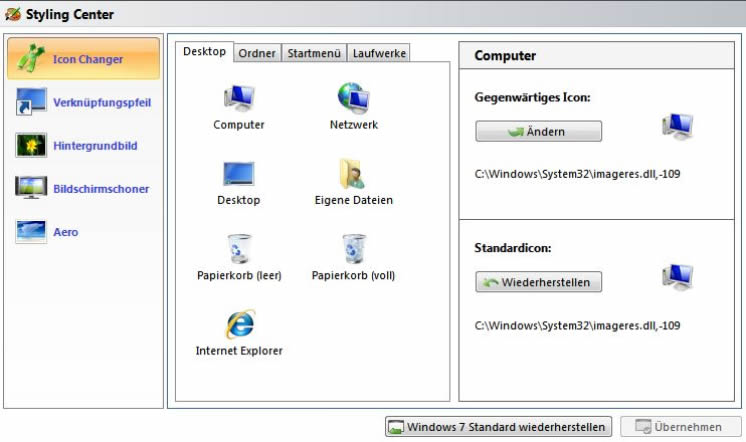Click the 'Netzwerk' label text
This screenshot has width=746, height=442.
tap(353, 125)
